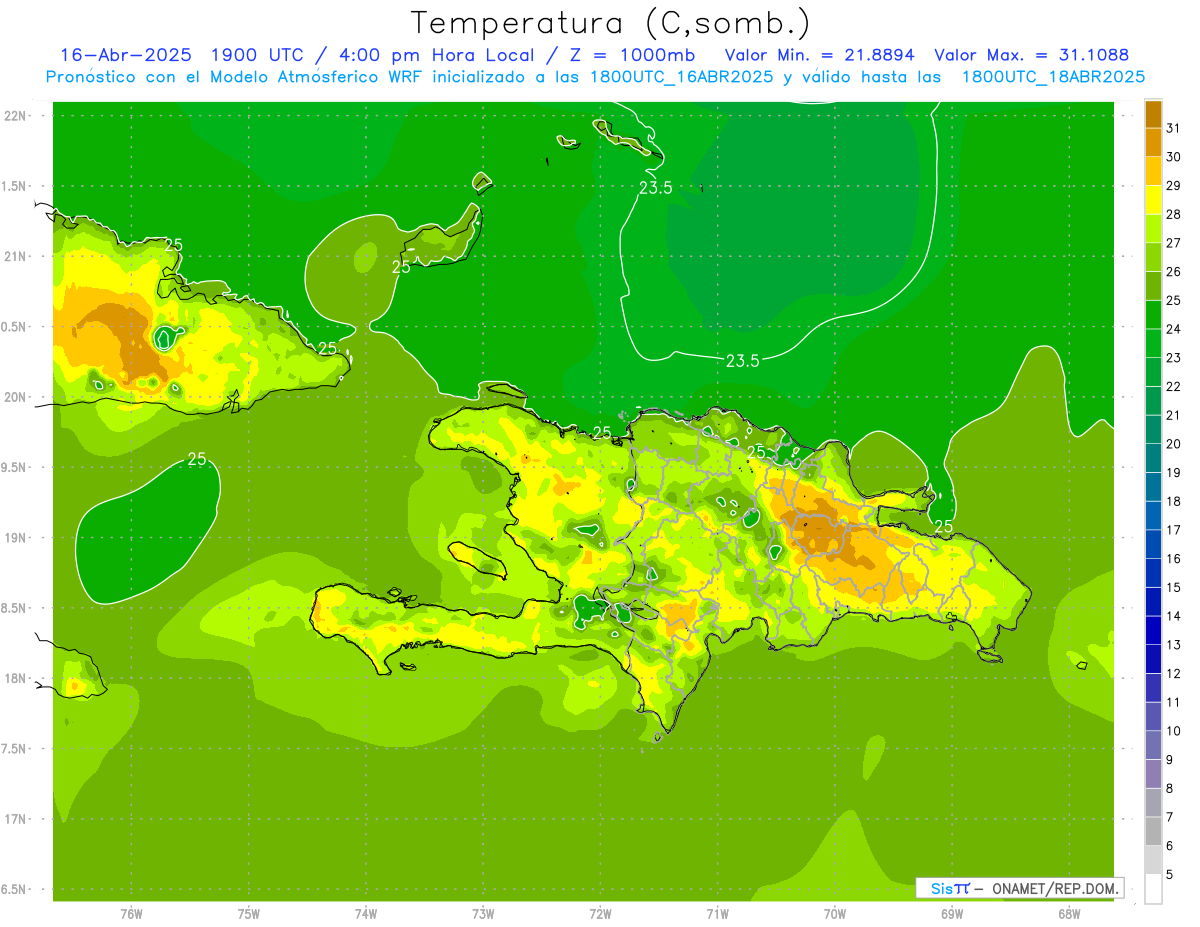Click the blue legend band between 15 and 16
Screen dimensions: 1200x927
pos(1153,573)
